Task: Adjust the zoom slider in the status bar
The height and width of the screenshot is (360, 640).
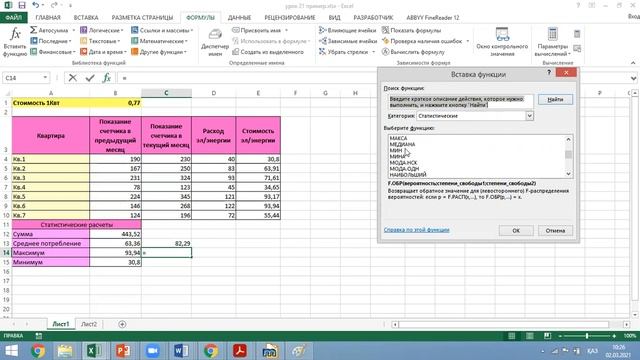Action: [587, 336]
